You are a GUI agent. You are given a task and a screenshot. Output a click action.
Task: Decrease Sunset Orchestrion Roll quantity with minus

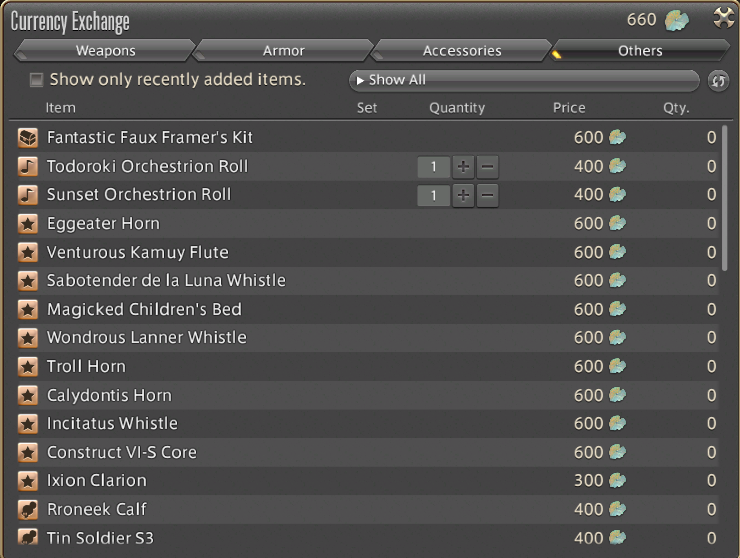pos(488,195)
